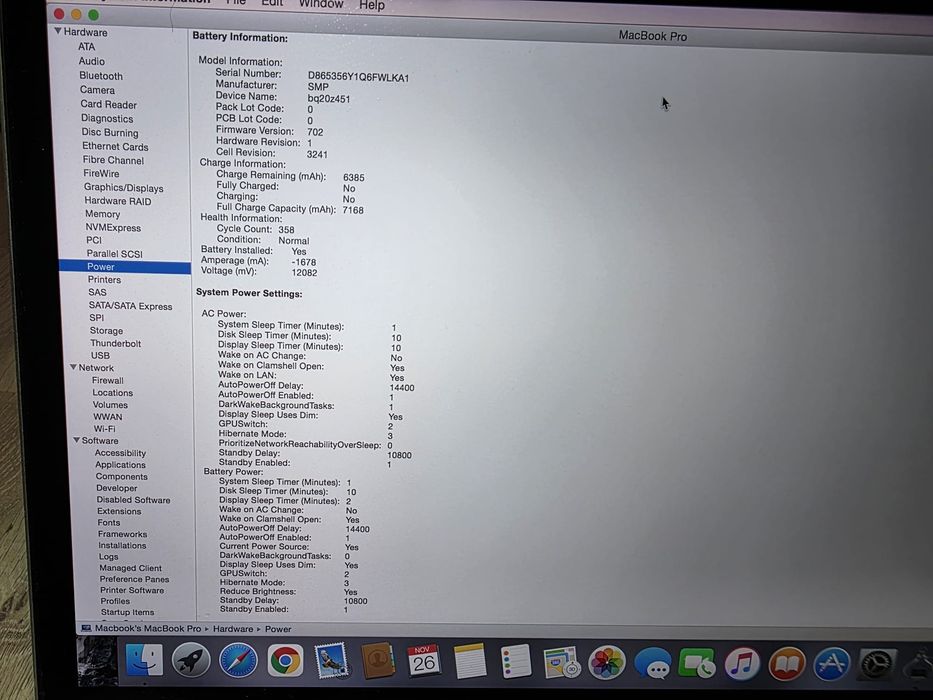Select Card Reader in sidebar
The height and width of the screenshot is (700, 933).
pyautogui.click(x=109, y=104)
